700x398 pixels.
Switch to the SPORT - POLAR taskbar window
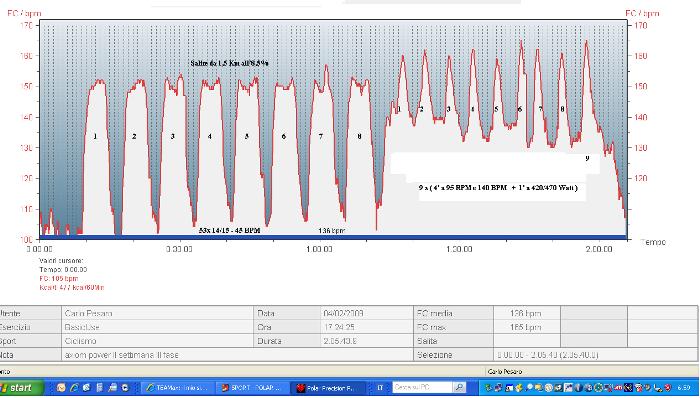pyautogui.click(x=252, y=388)
